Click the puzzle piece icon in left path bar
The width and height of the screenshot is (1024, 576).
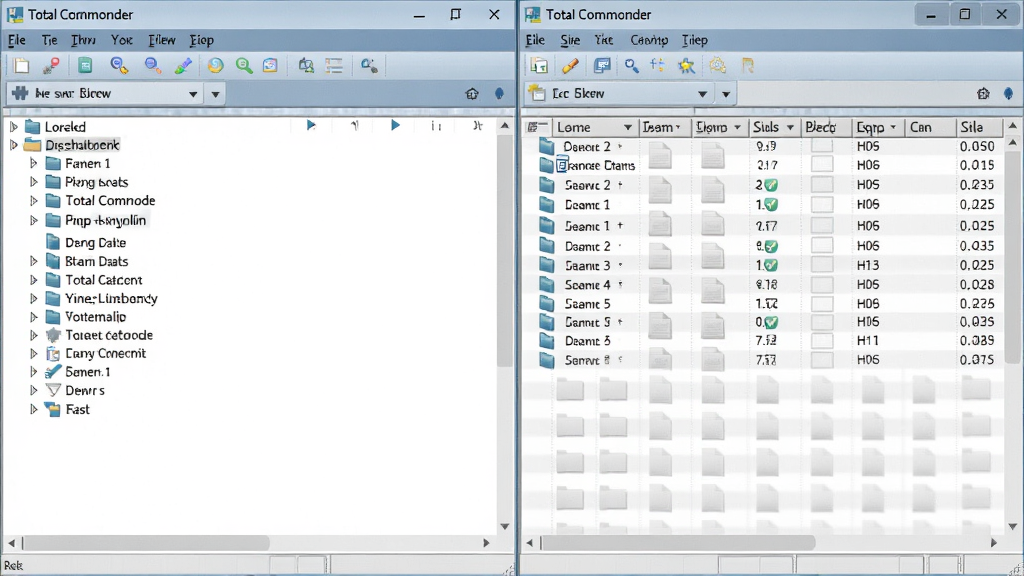(x=20, y=93)
